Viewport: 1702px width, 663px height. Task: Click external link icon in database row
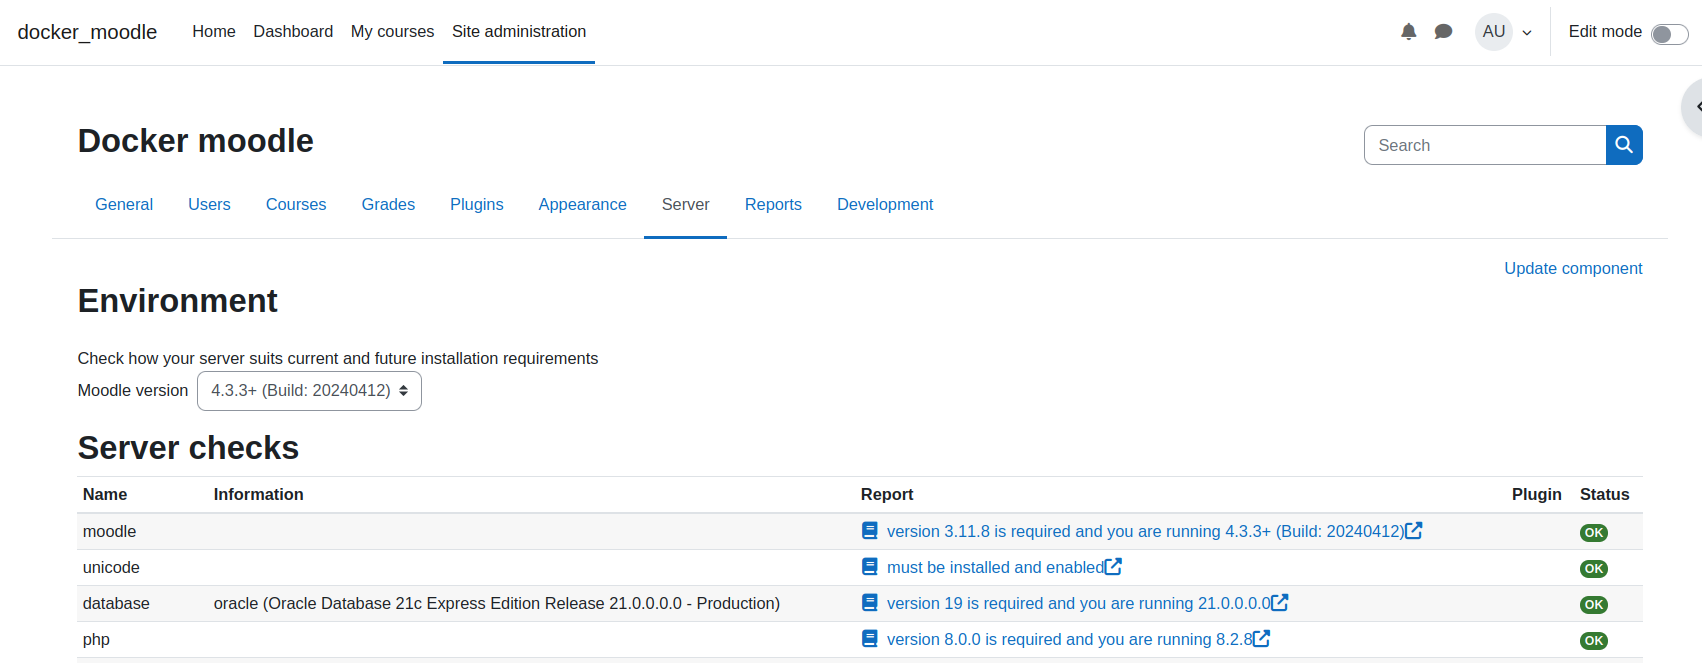click(1280, 603)
